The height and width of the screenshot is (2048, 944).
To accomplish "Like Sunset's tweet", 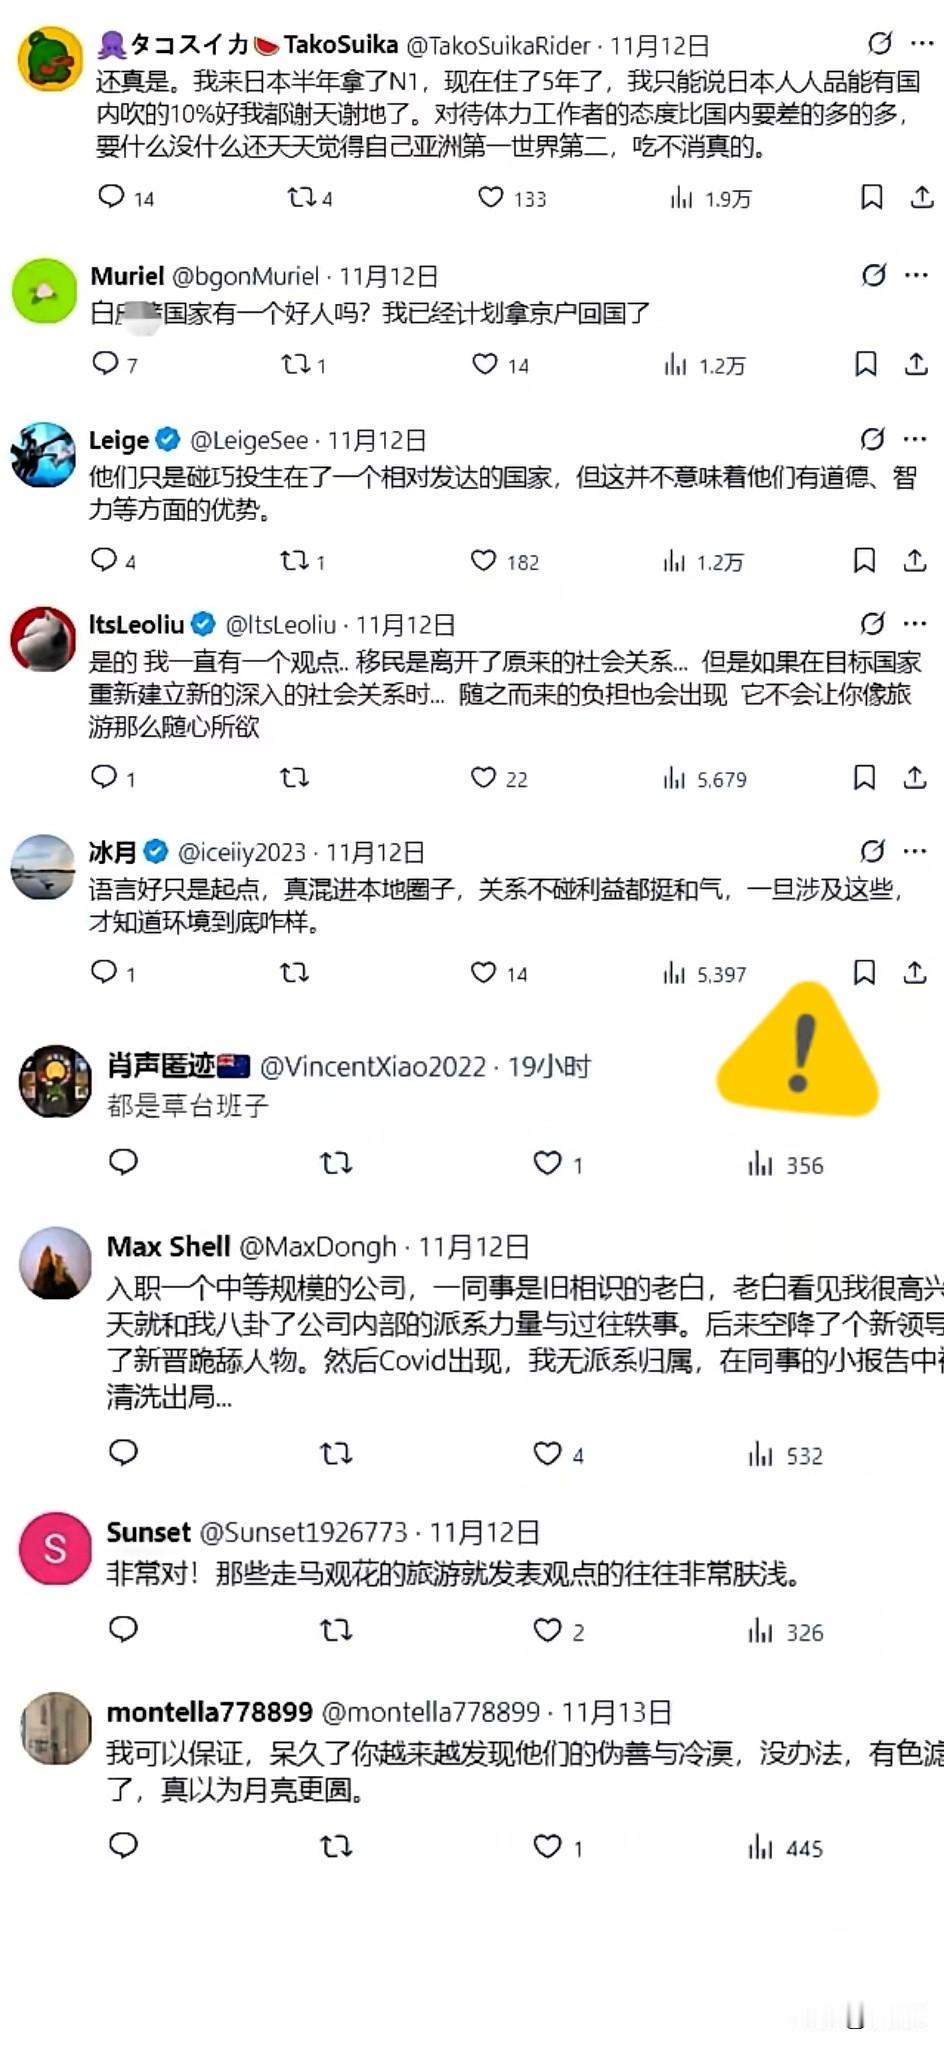I will (x=547, y=1630).
